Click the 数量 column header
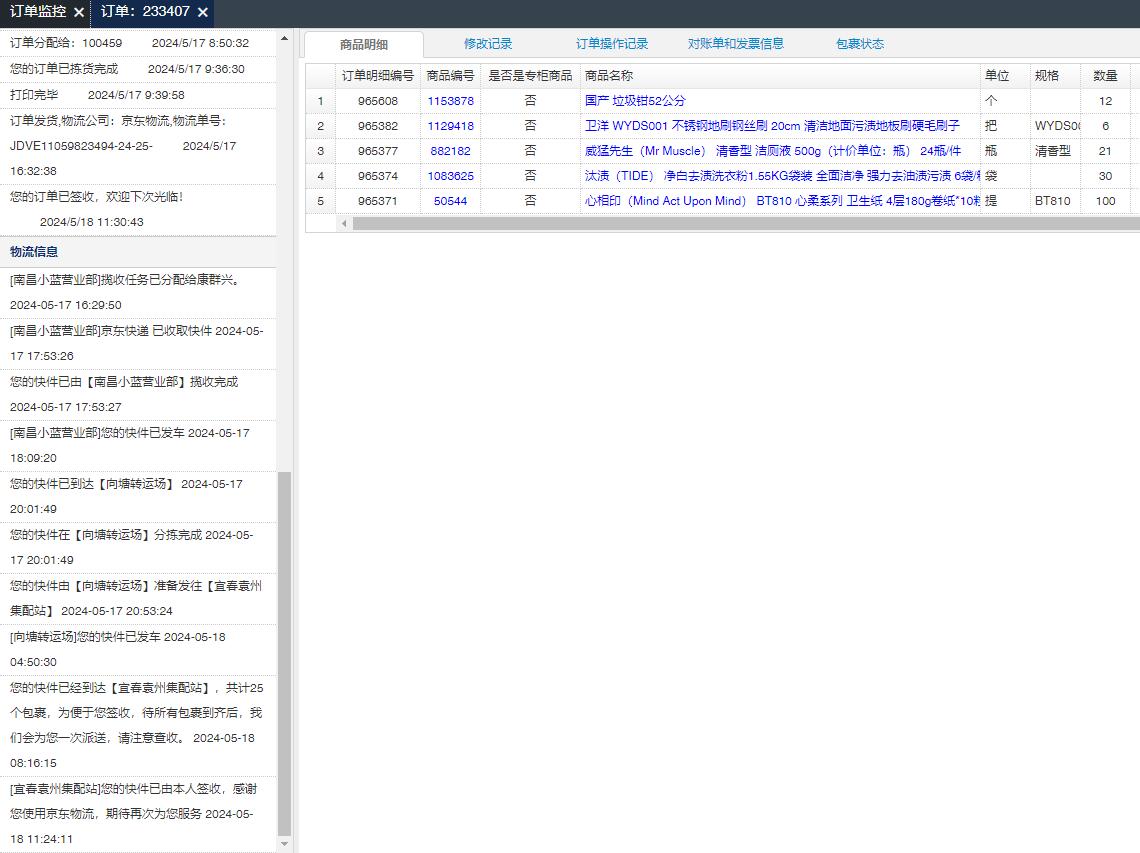 point(1105,76)
